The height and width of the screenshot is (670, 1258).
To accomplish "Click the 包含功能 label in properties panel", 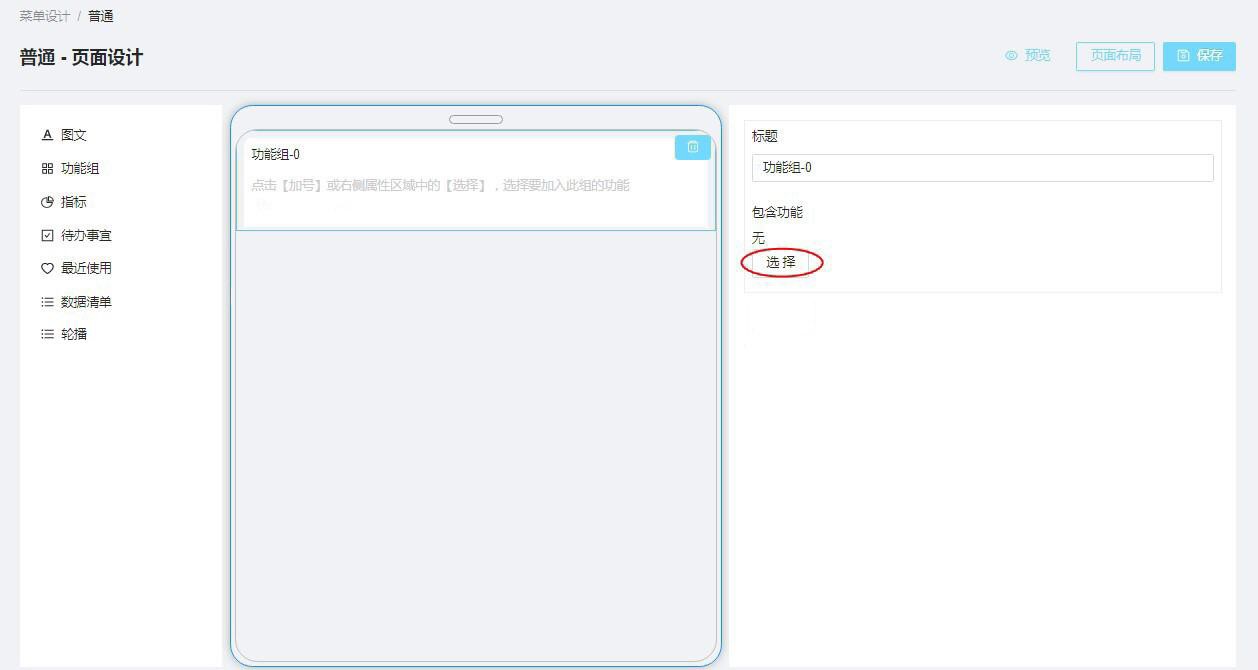I will pos(777,212).
